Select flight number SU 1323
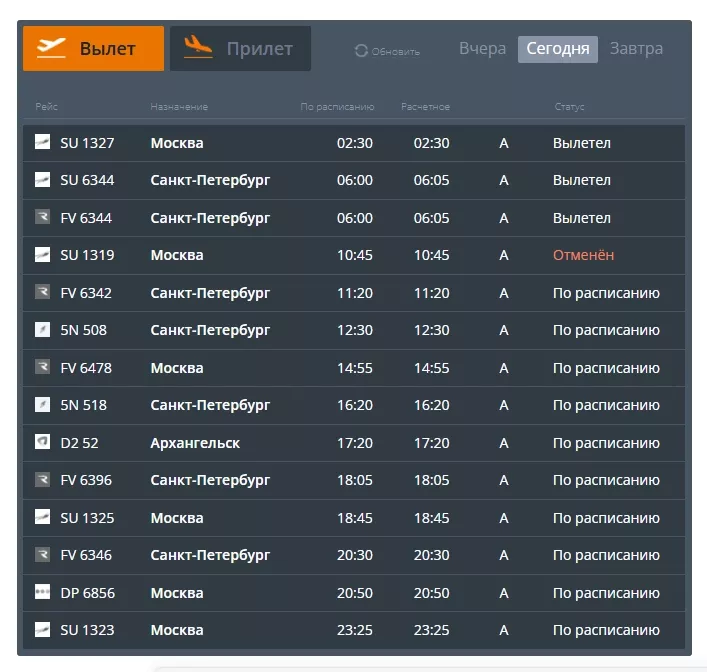707x672 pixels. click(87, 630)
